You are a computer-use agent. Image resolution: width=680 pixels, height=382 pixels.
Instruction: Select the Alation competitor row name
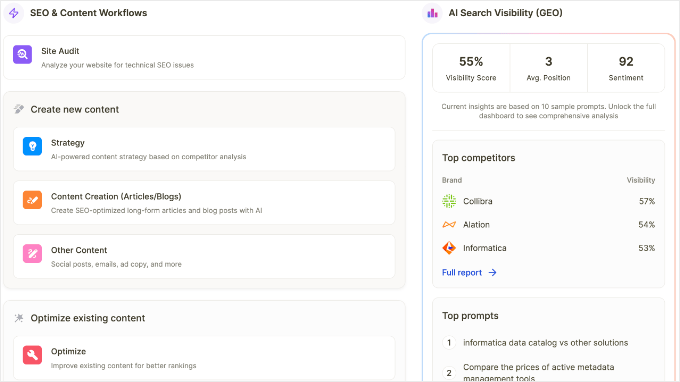[476, 225]
